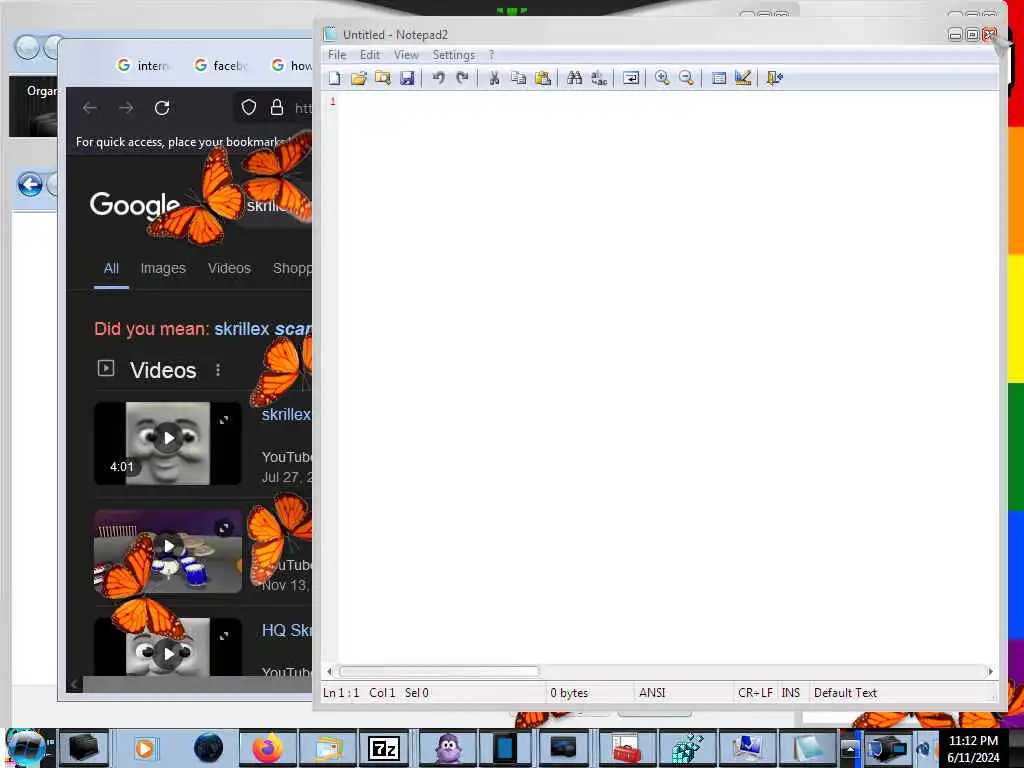This screenshot has height=768, width=1024.
Task: Open the media player taskbar icon
Action: click(x=145, y=748)
